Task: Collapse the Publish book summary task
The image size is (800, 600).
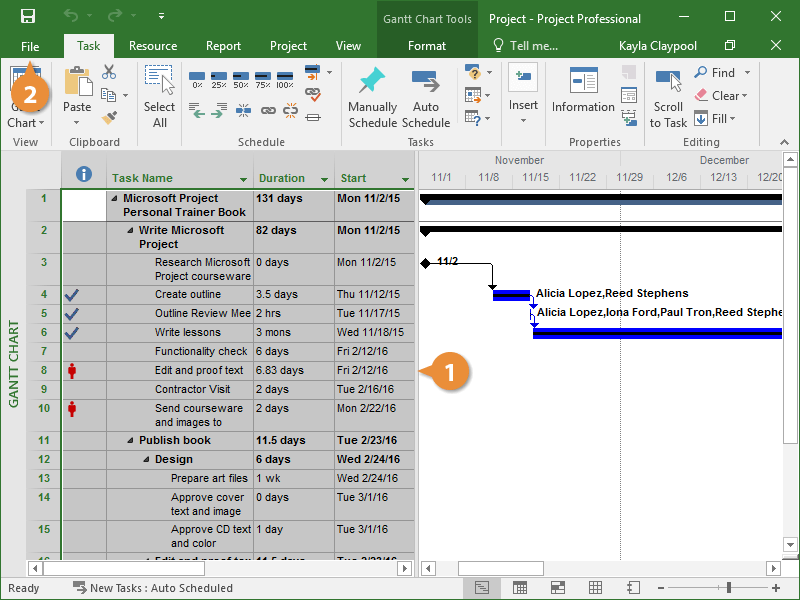Action: coord(130,441)
